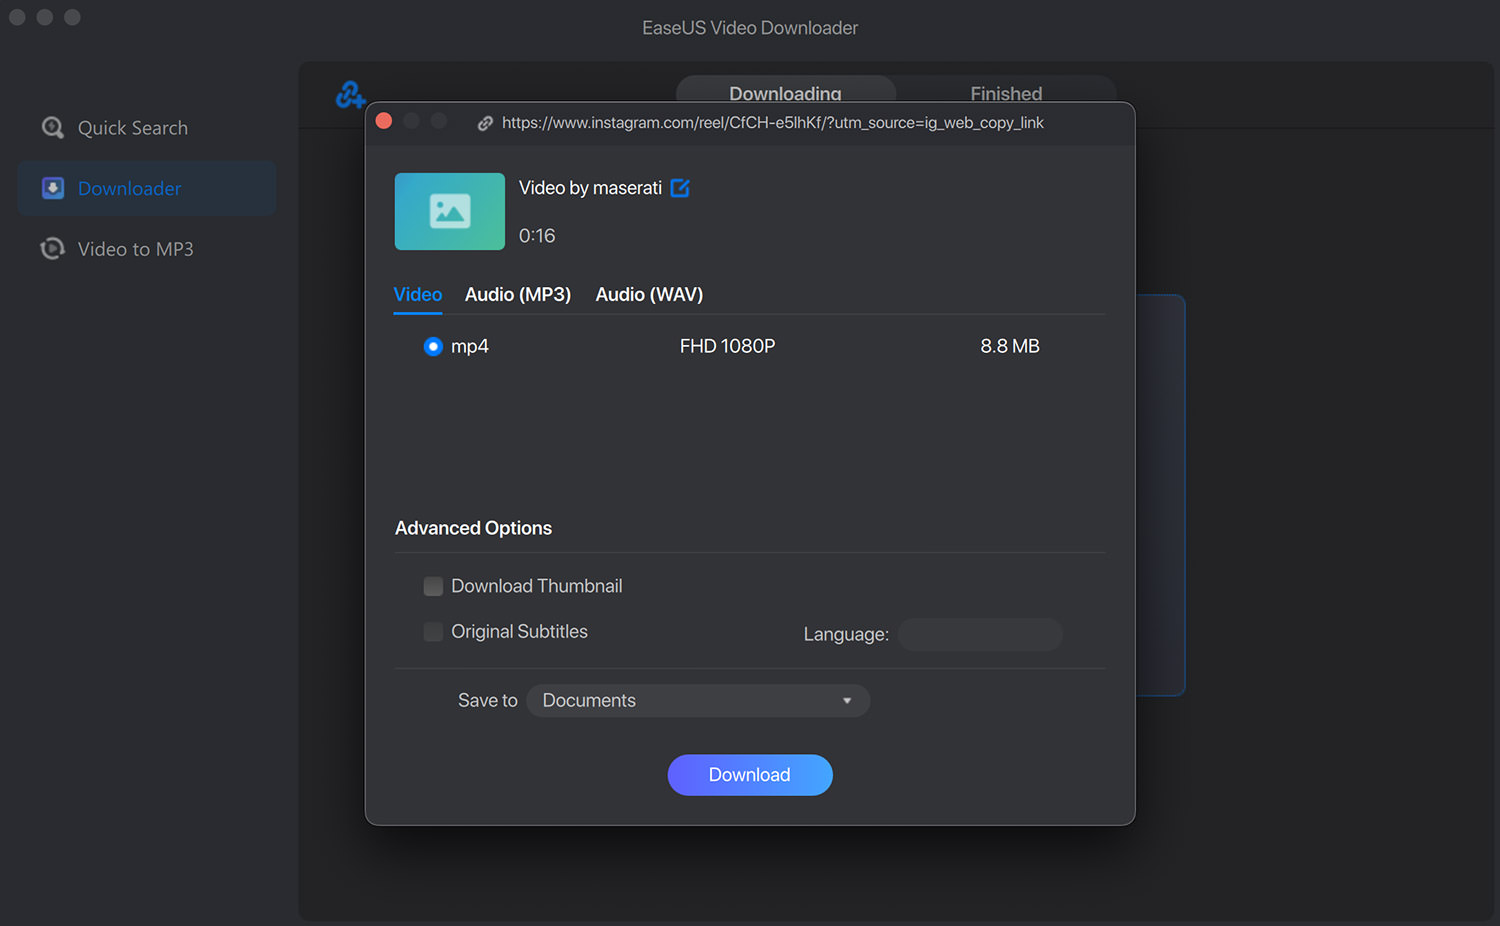Screen dimensions: 1500x926
Task: Click the add URL link icon
Action: [x=350, y=95]
